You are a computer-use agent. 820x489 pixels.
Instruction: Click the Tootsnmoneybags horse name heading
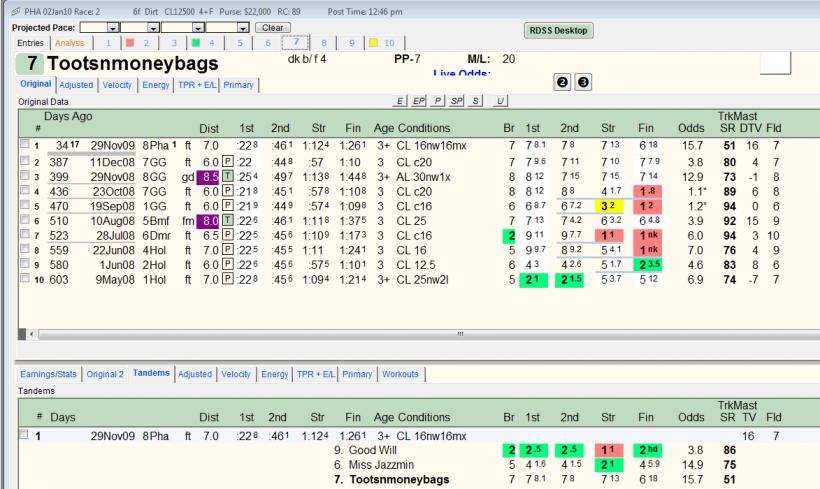133,63
